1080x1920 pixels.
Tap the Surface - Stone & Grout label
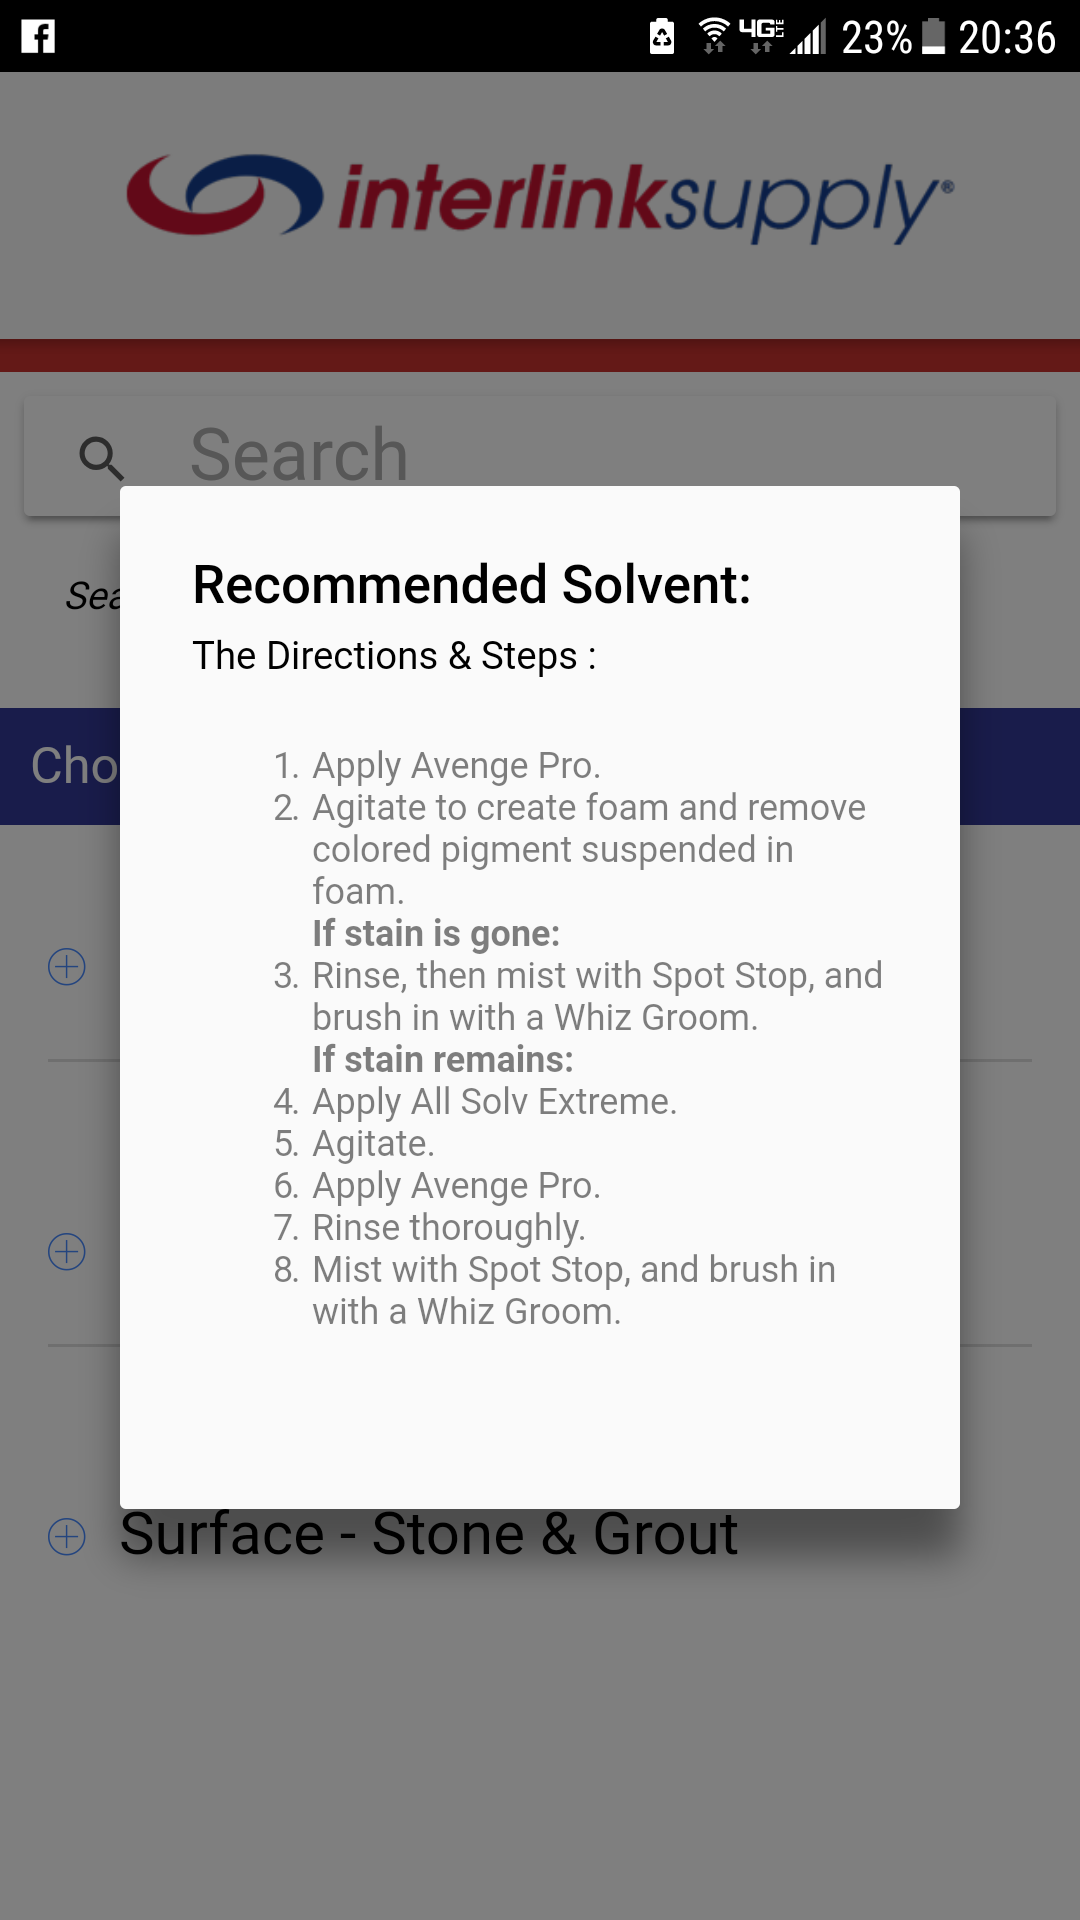pyautogui.click(x=430, y=1533)
